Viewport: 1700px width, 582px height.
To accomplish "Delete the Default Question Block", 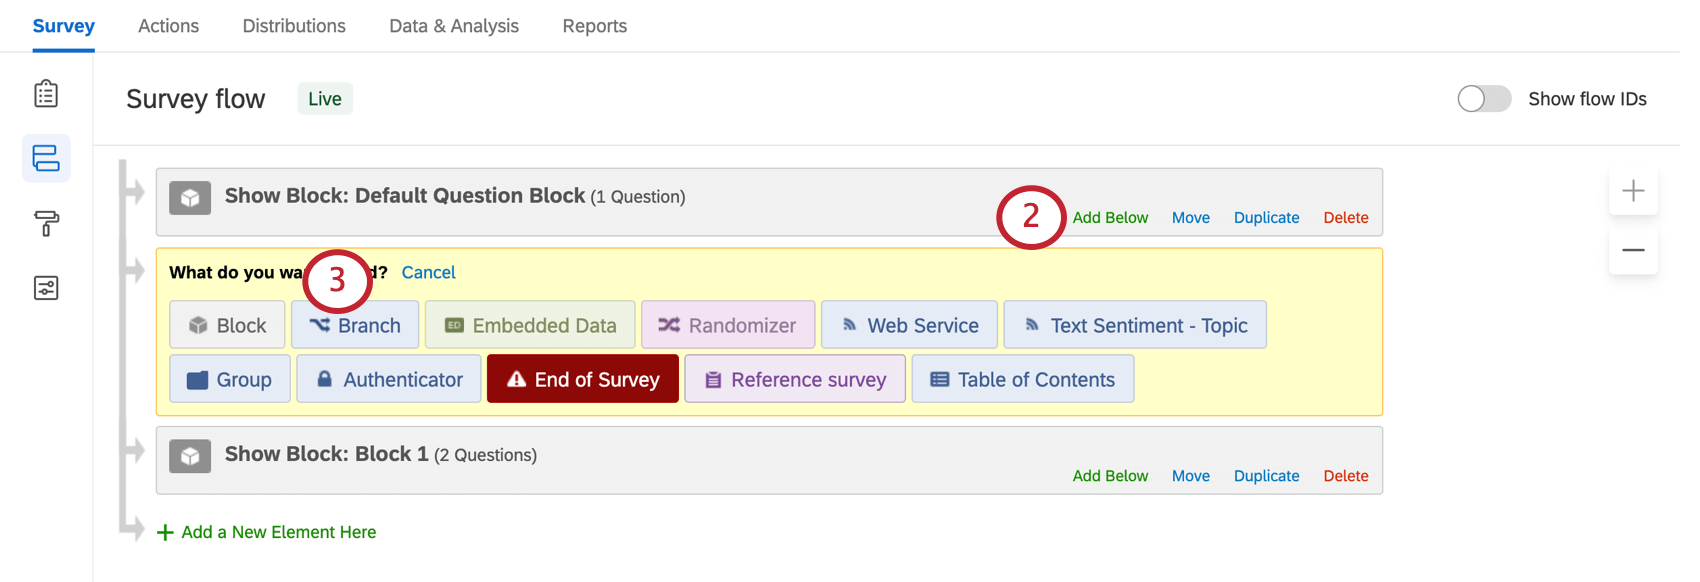I will click(1345, 218).
